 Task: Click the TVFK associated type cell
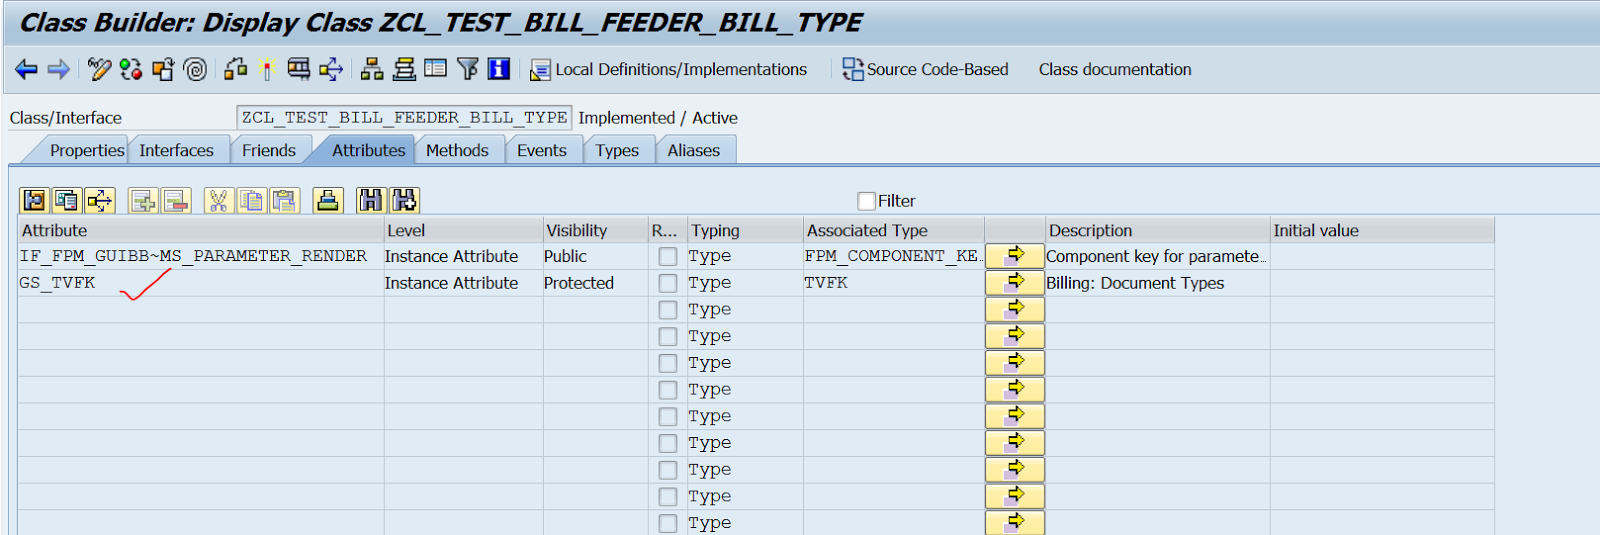[x=893, y=283]
